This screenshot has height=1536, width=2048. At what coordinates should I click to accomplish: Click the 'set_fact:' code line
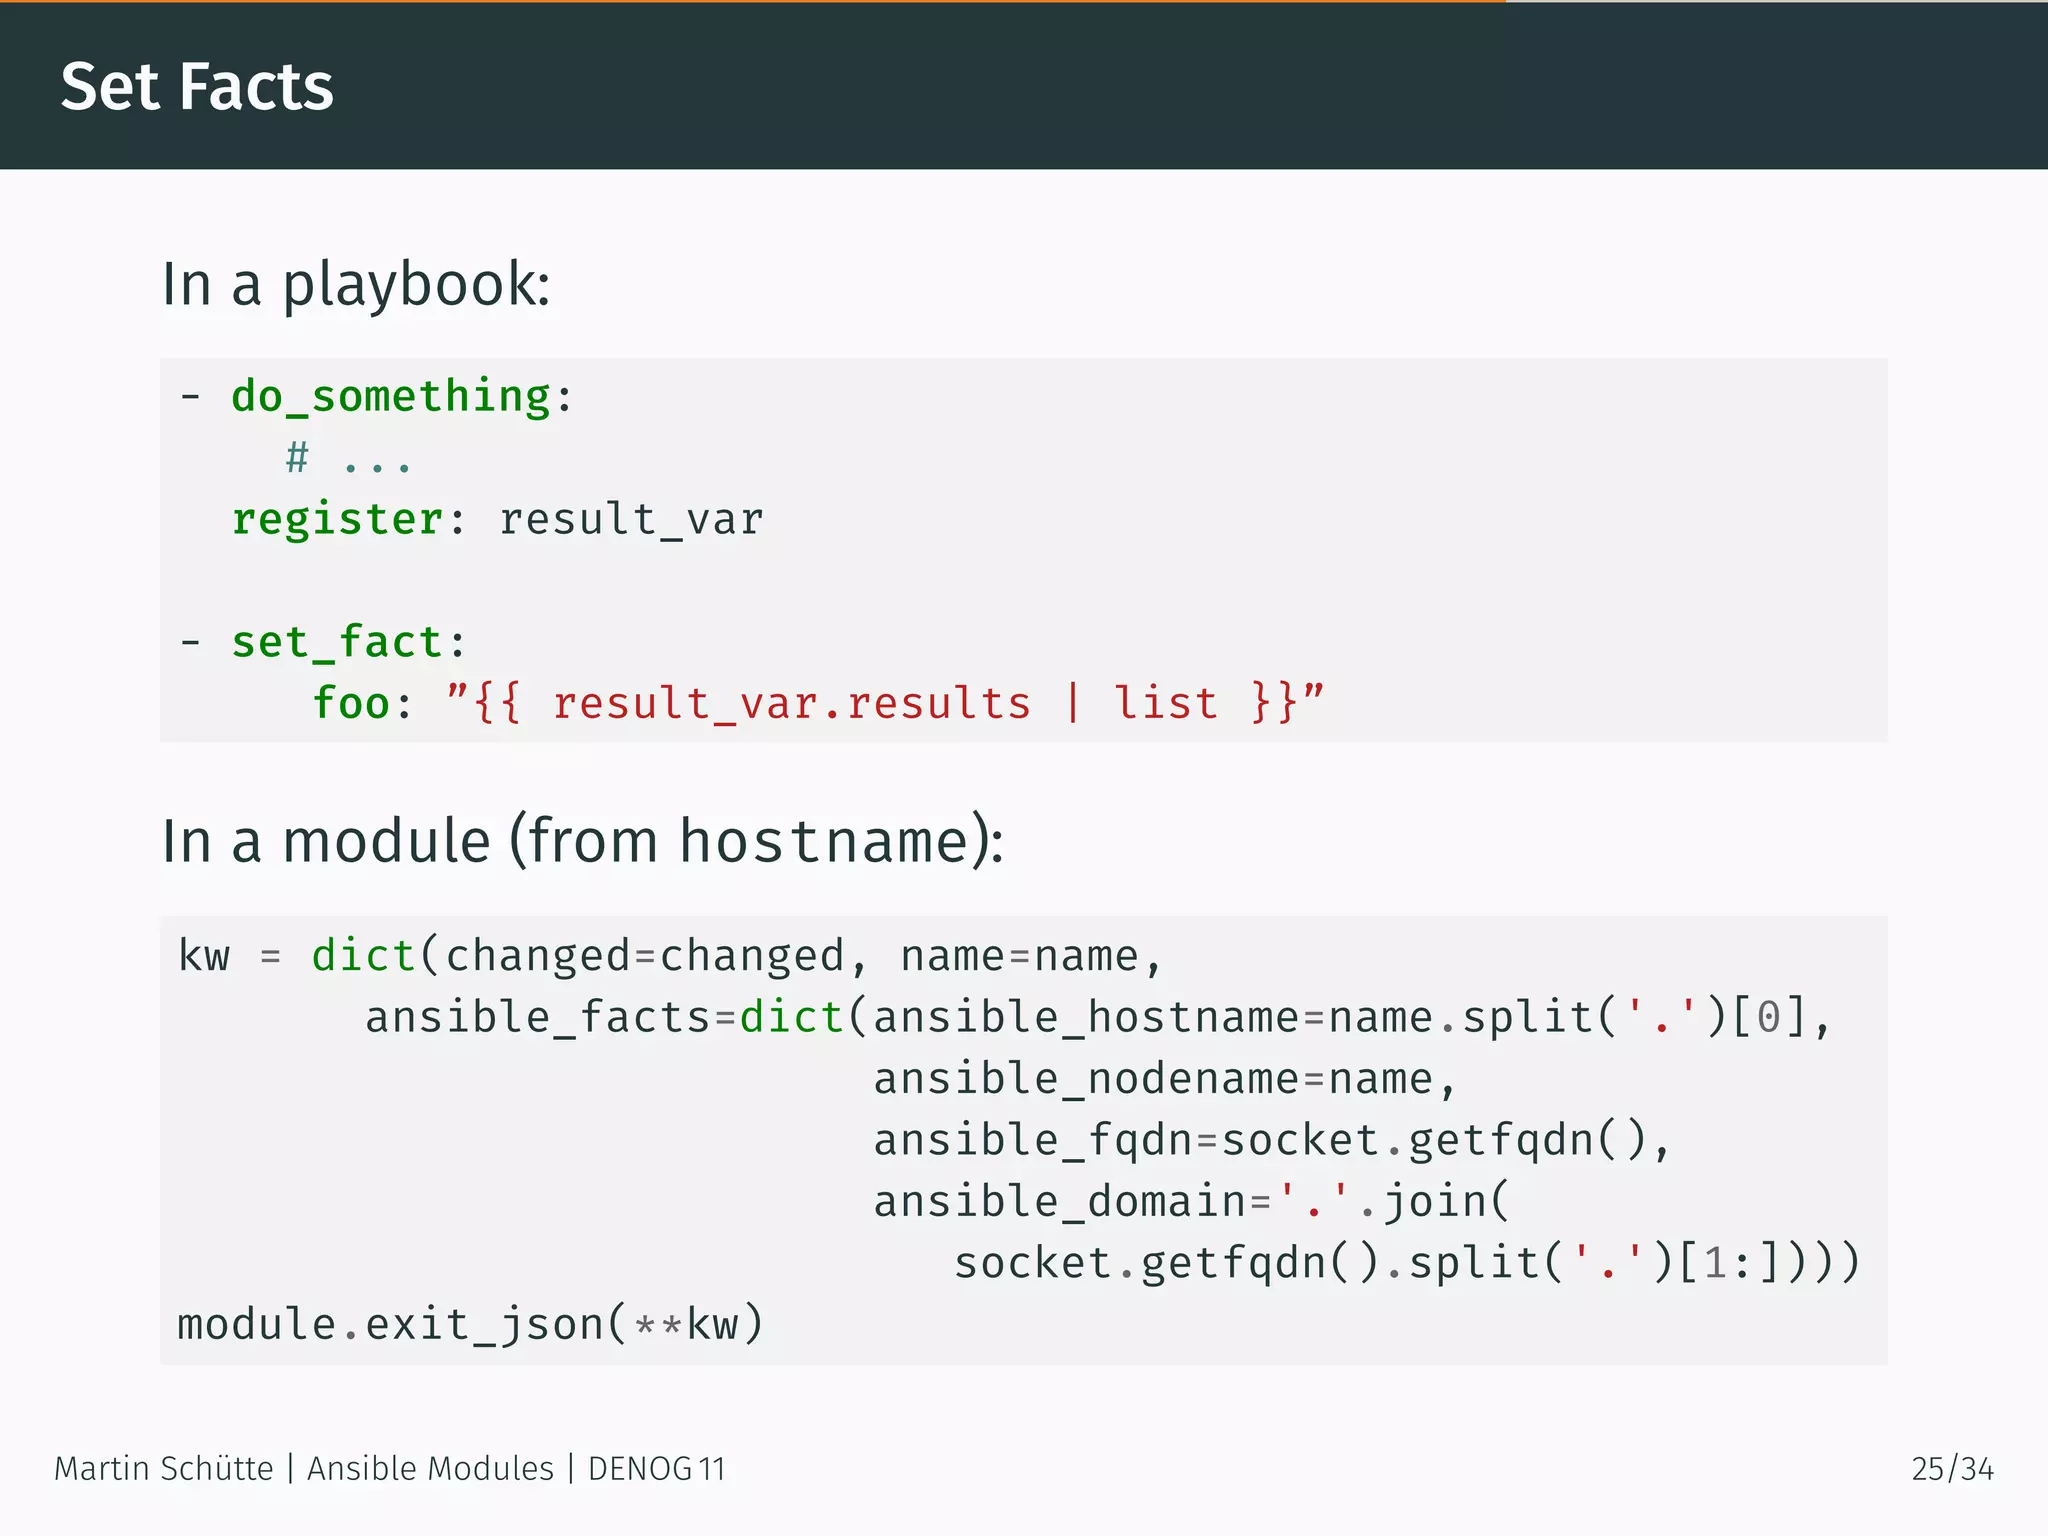point(322,642)
